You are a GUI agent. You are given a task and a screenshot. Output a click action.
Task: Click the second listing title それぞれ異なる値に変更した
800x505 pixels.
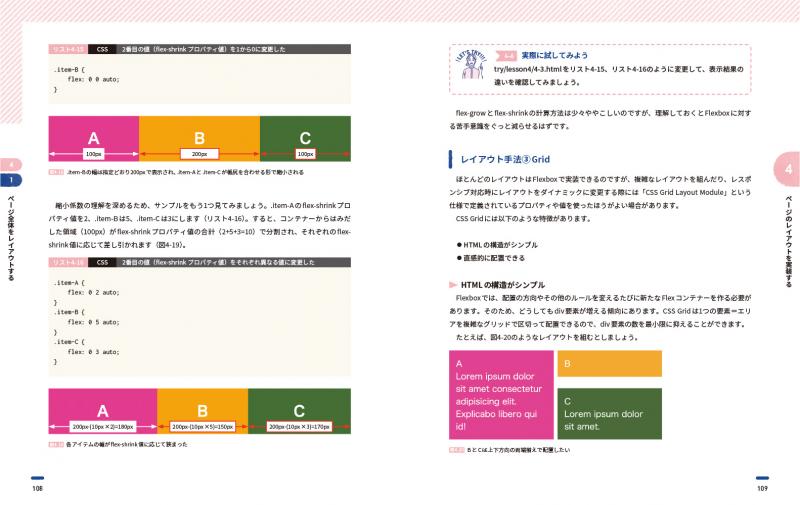[218, 262]
